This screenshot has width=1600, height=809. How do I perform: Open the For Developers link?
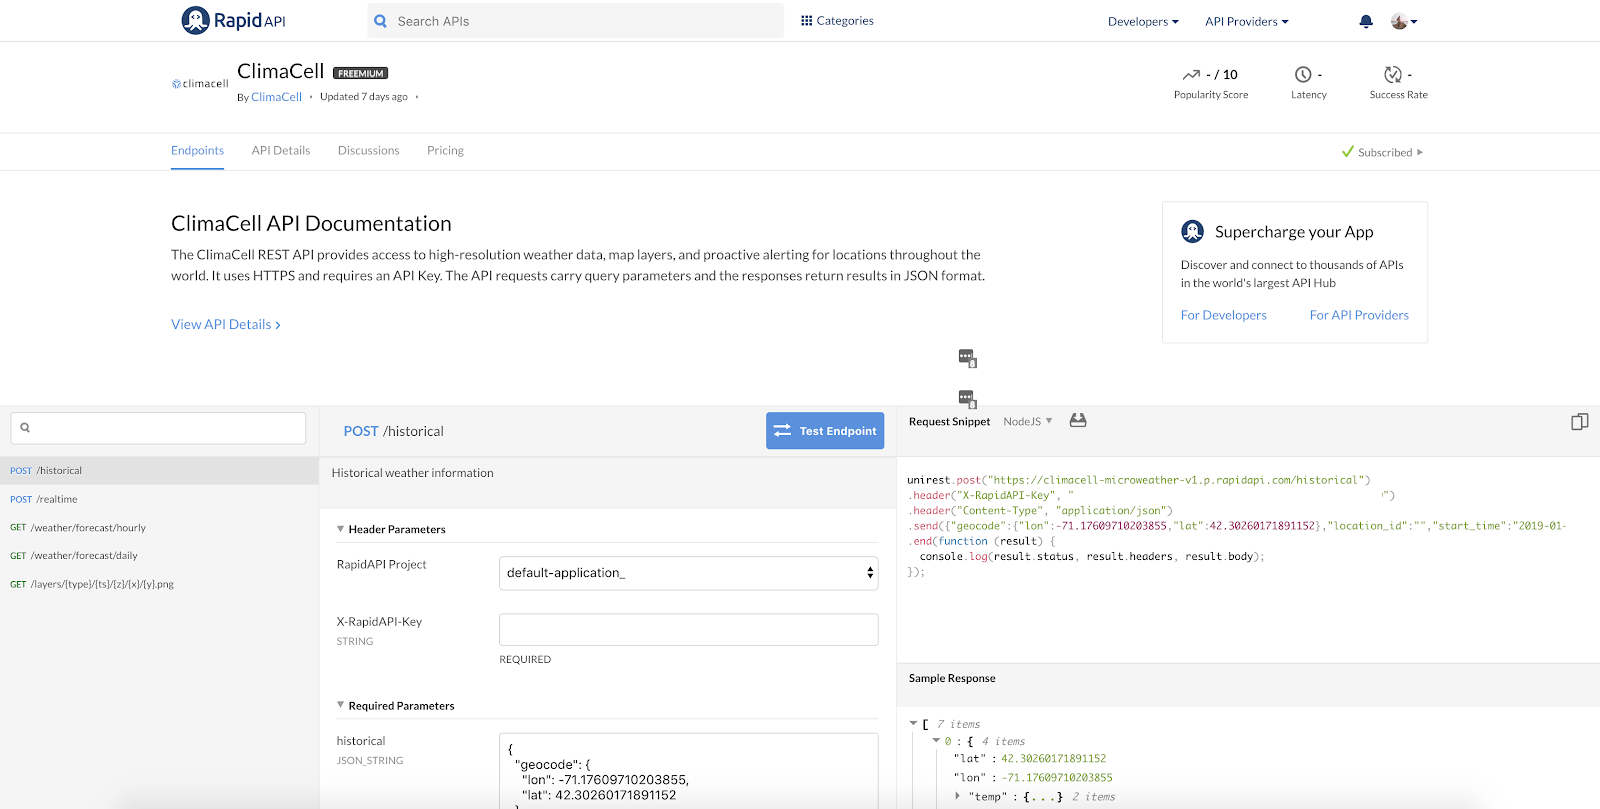click(x=1223, y=315)
